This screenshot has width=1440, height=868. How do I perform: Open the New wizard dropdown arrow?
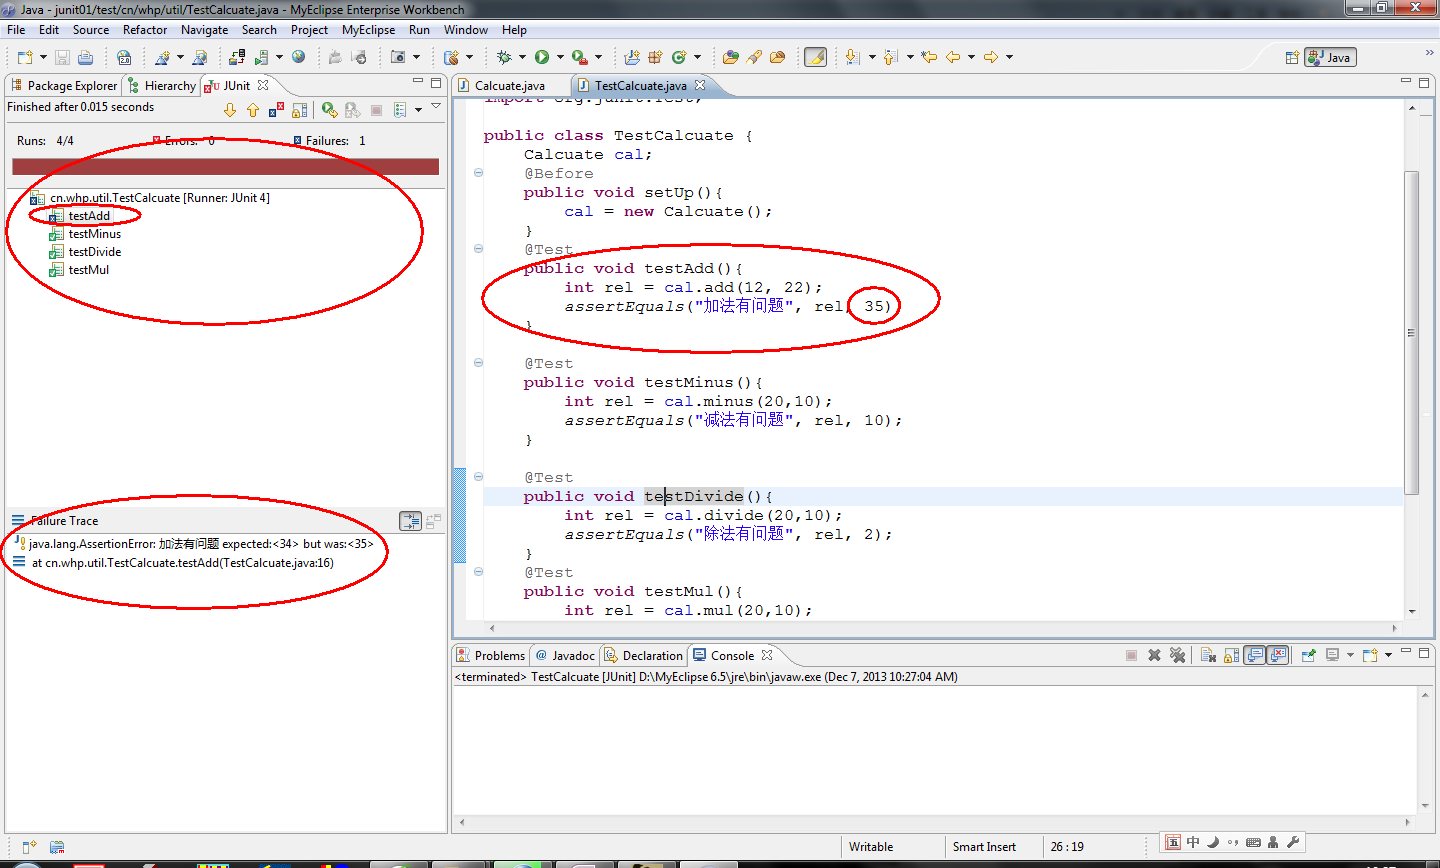(43, 57)
